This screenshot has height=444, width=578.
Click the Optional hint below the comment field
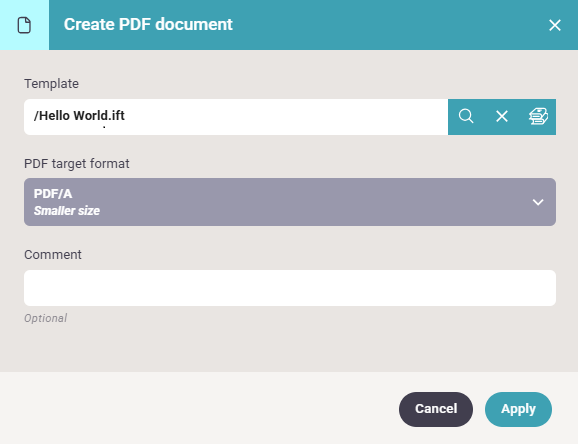pyautogui.click(x=46, y=318)
